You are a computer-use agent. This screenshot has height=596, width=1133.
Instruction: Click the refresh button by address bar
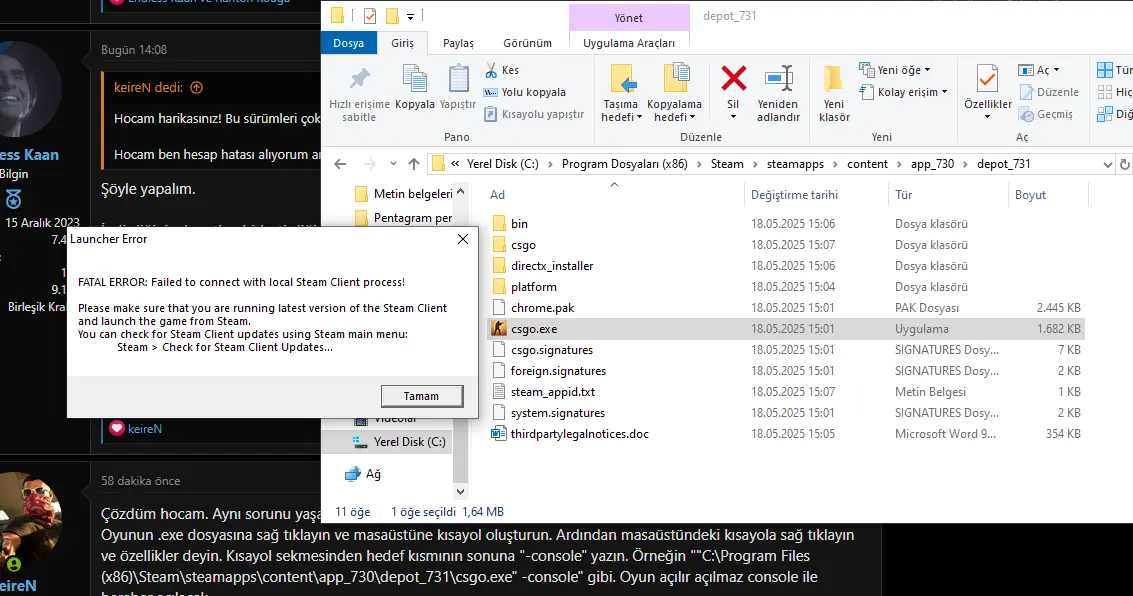coord(1125,164)
